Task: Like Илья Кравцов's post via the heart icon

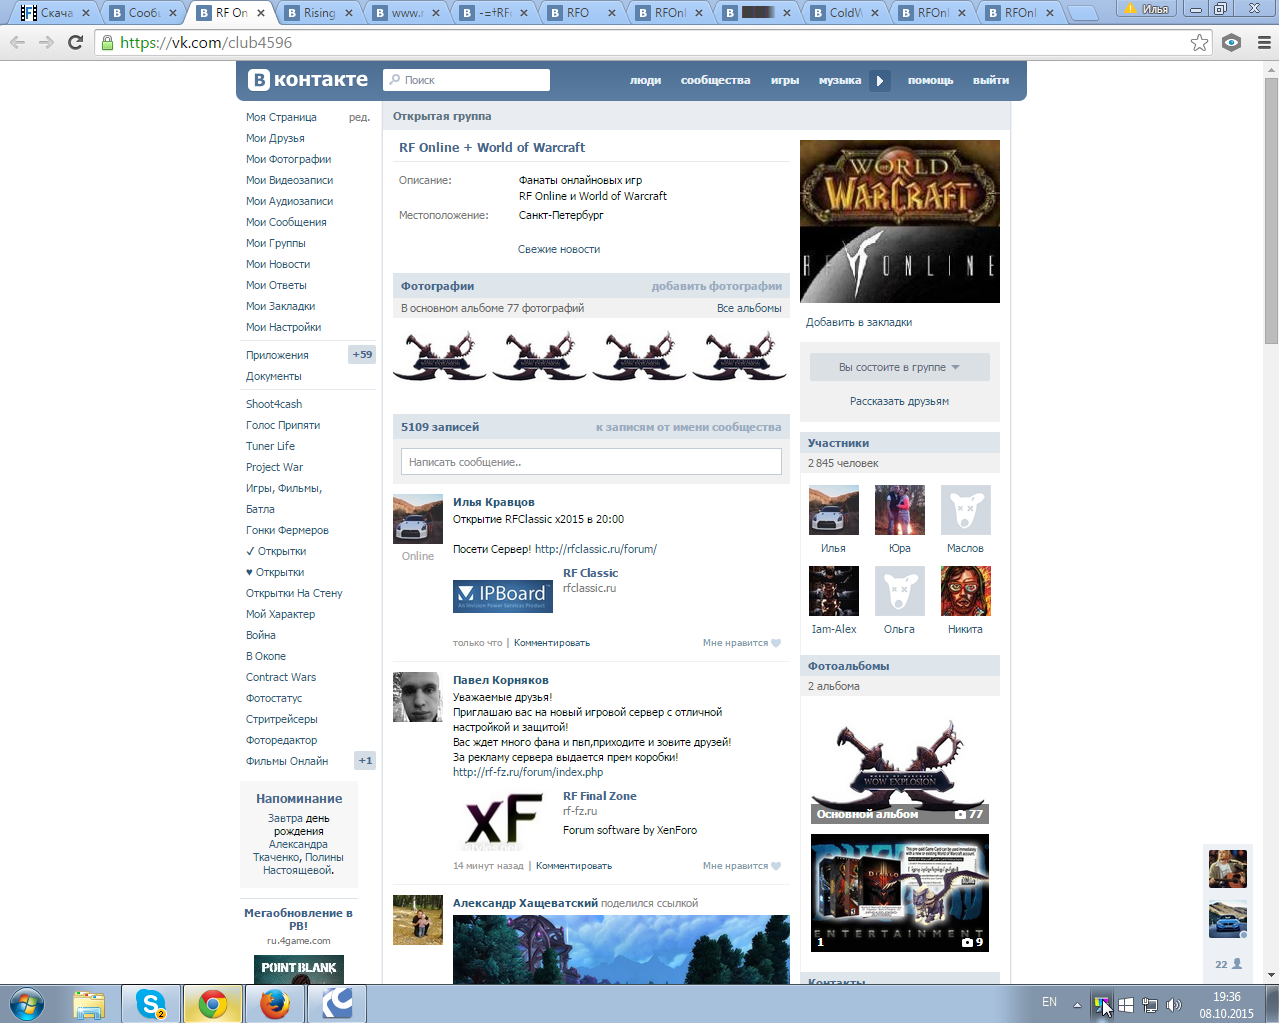Action: [776, 643]
